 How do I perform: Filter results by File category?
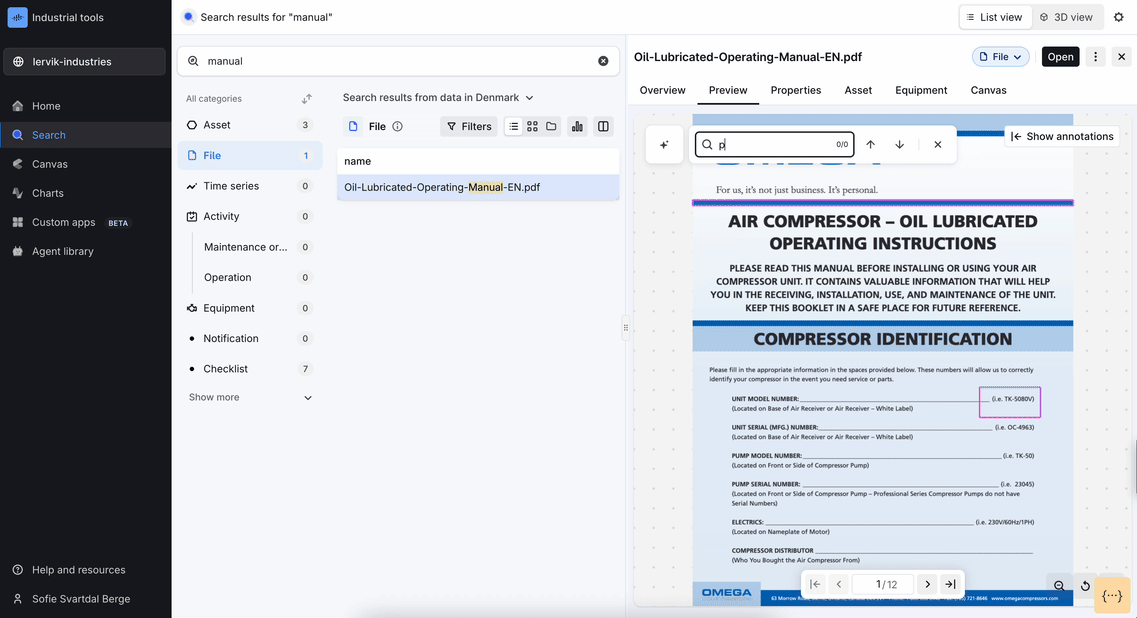250,155
